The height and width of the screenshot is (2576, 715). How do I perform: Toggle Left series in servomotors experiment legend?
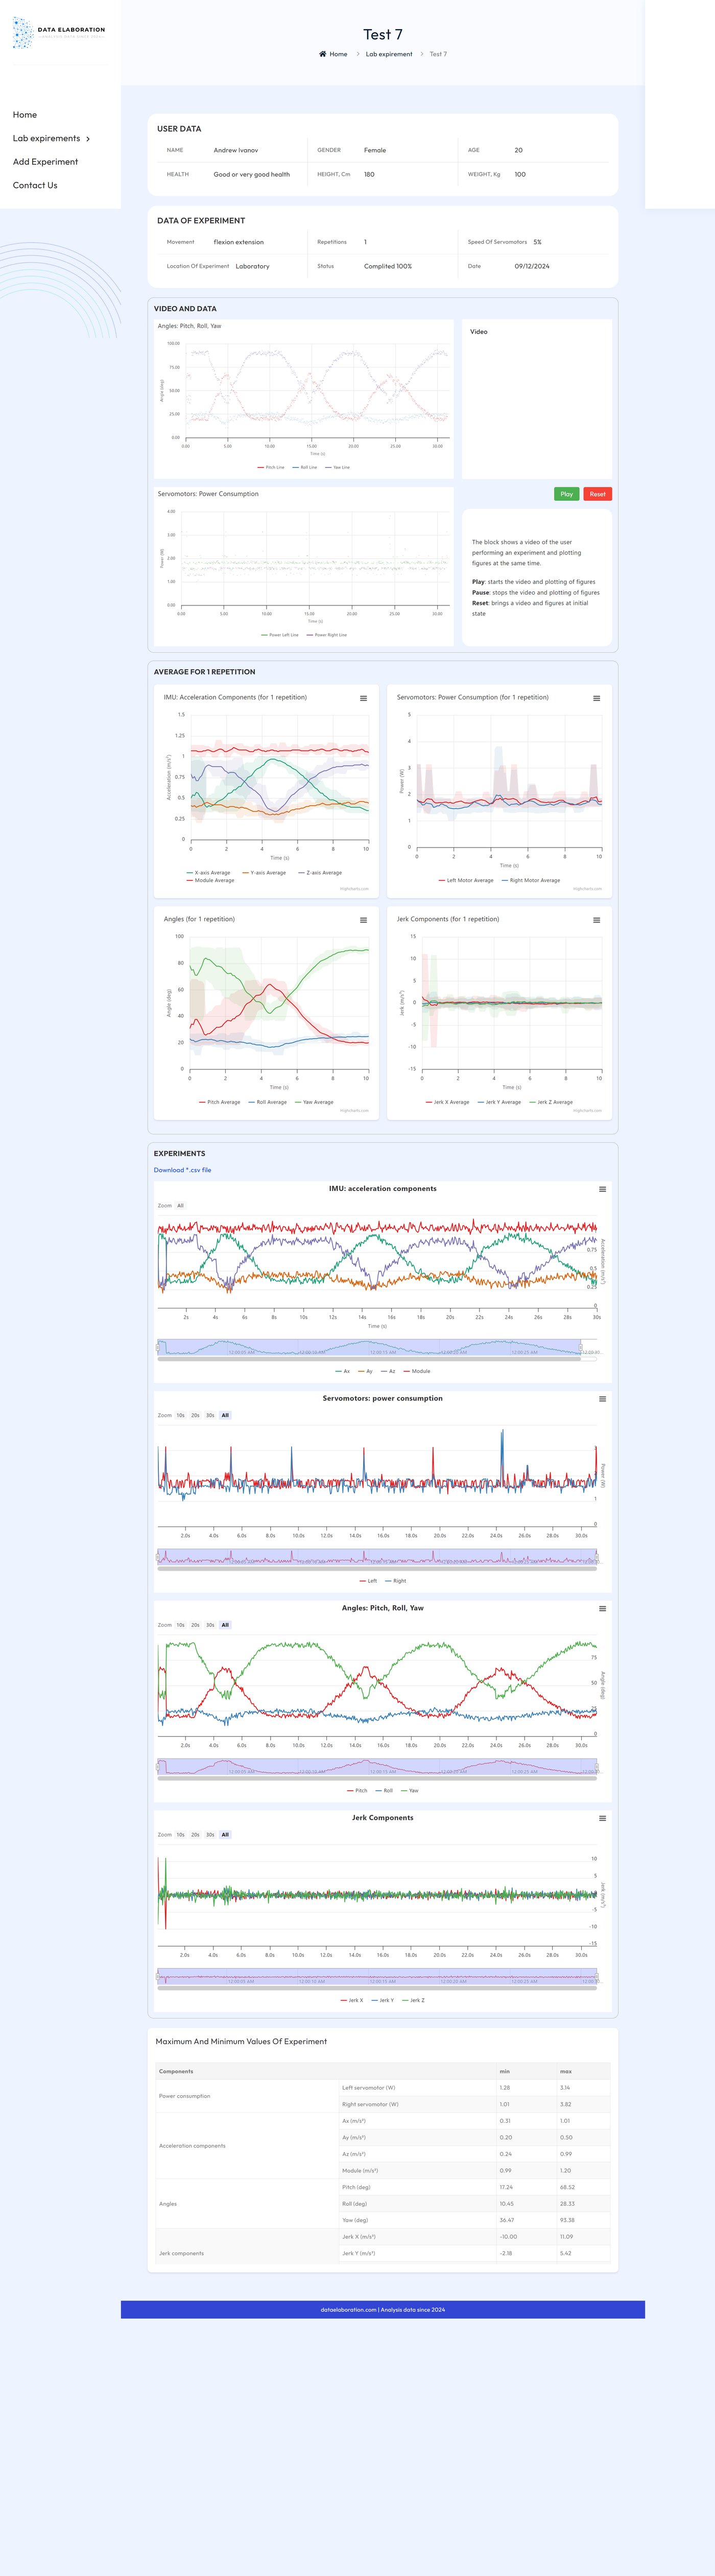pos(368,1581)
